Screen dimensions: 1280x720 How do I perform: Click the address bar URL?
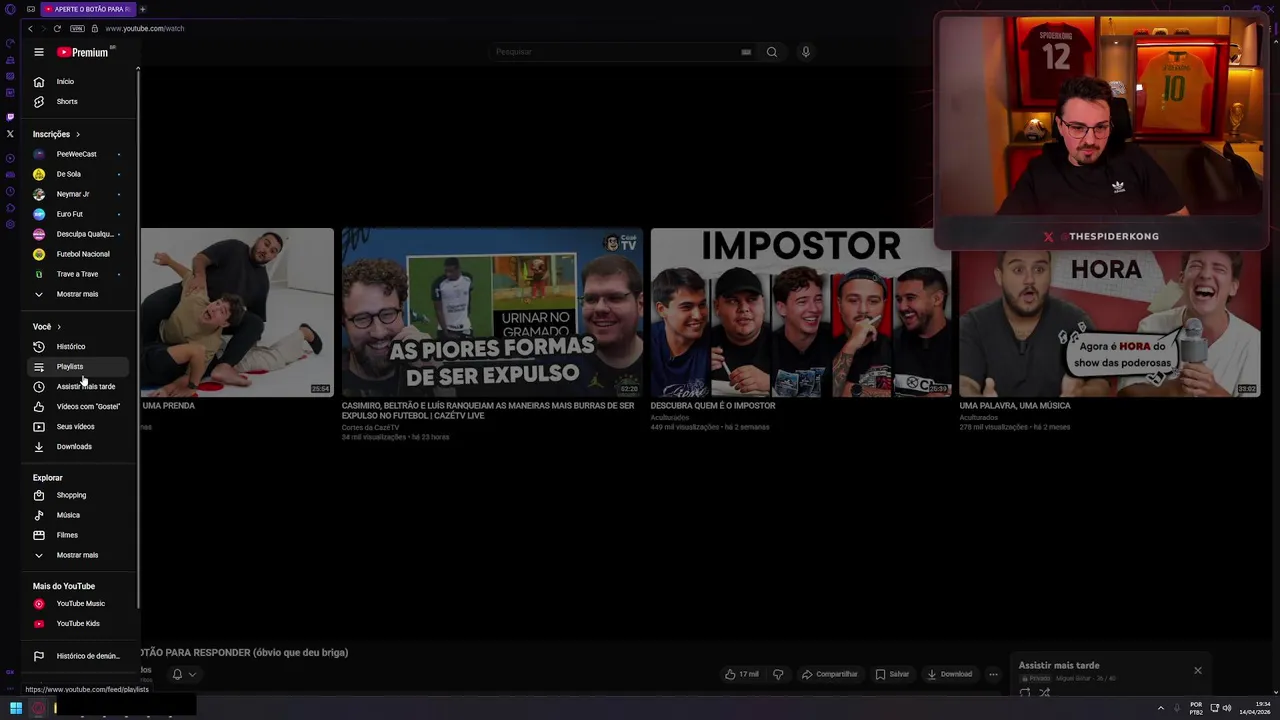145,28
